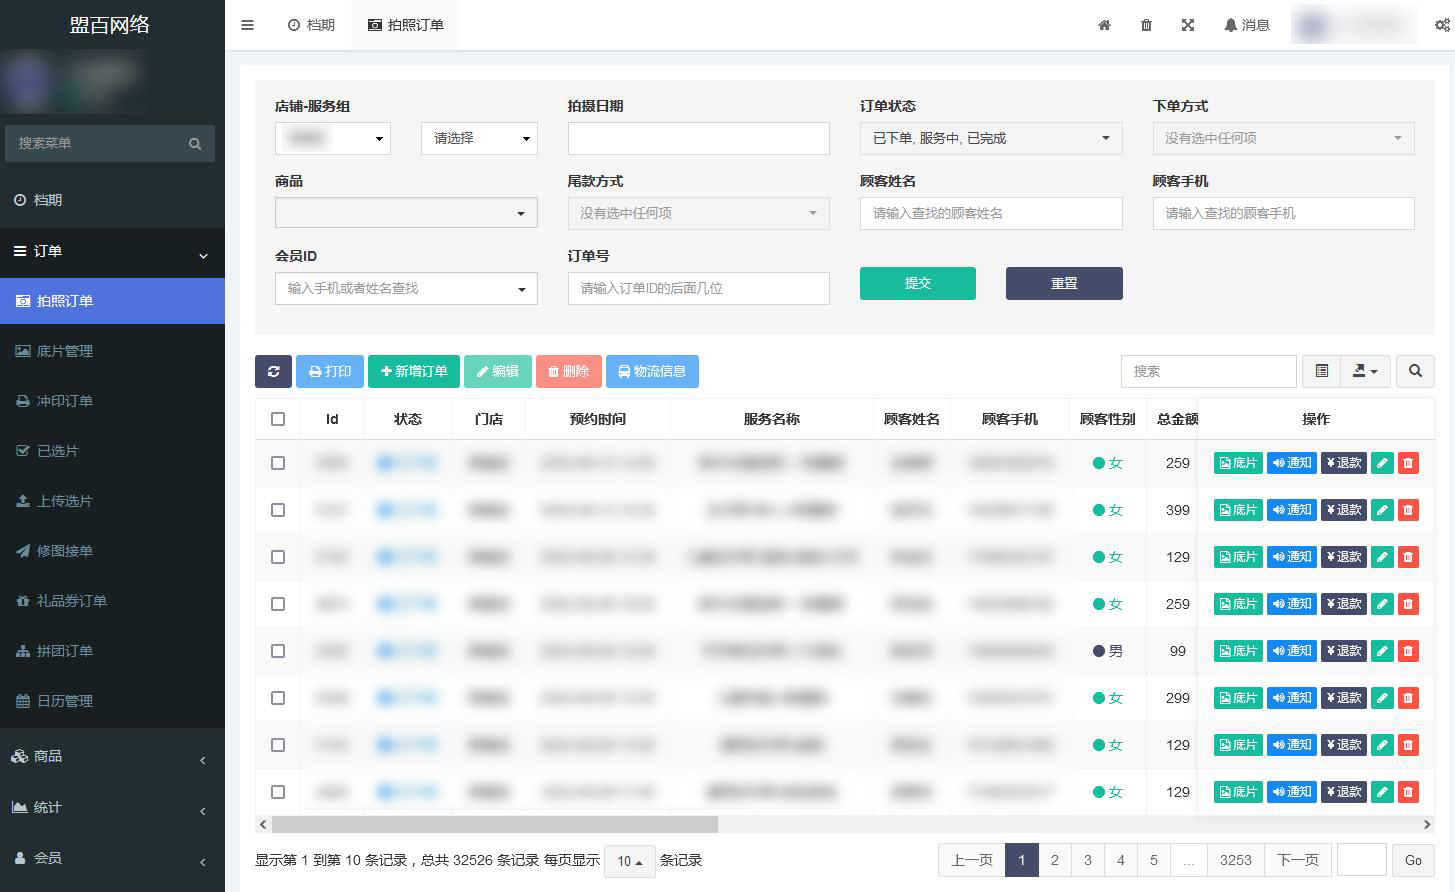Image resolution: width=1455 pixels, height=892 pixels.
Task: Click the refresh icon button above the table
Action: coord(273,371)
